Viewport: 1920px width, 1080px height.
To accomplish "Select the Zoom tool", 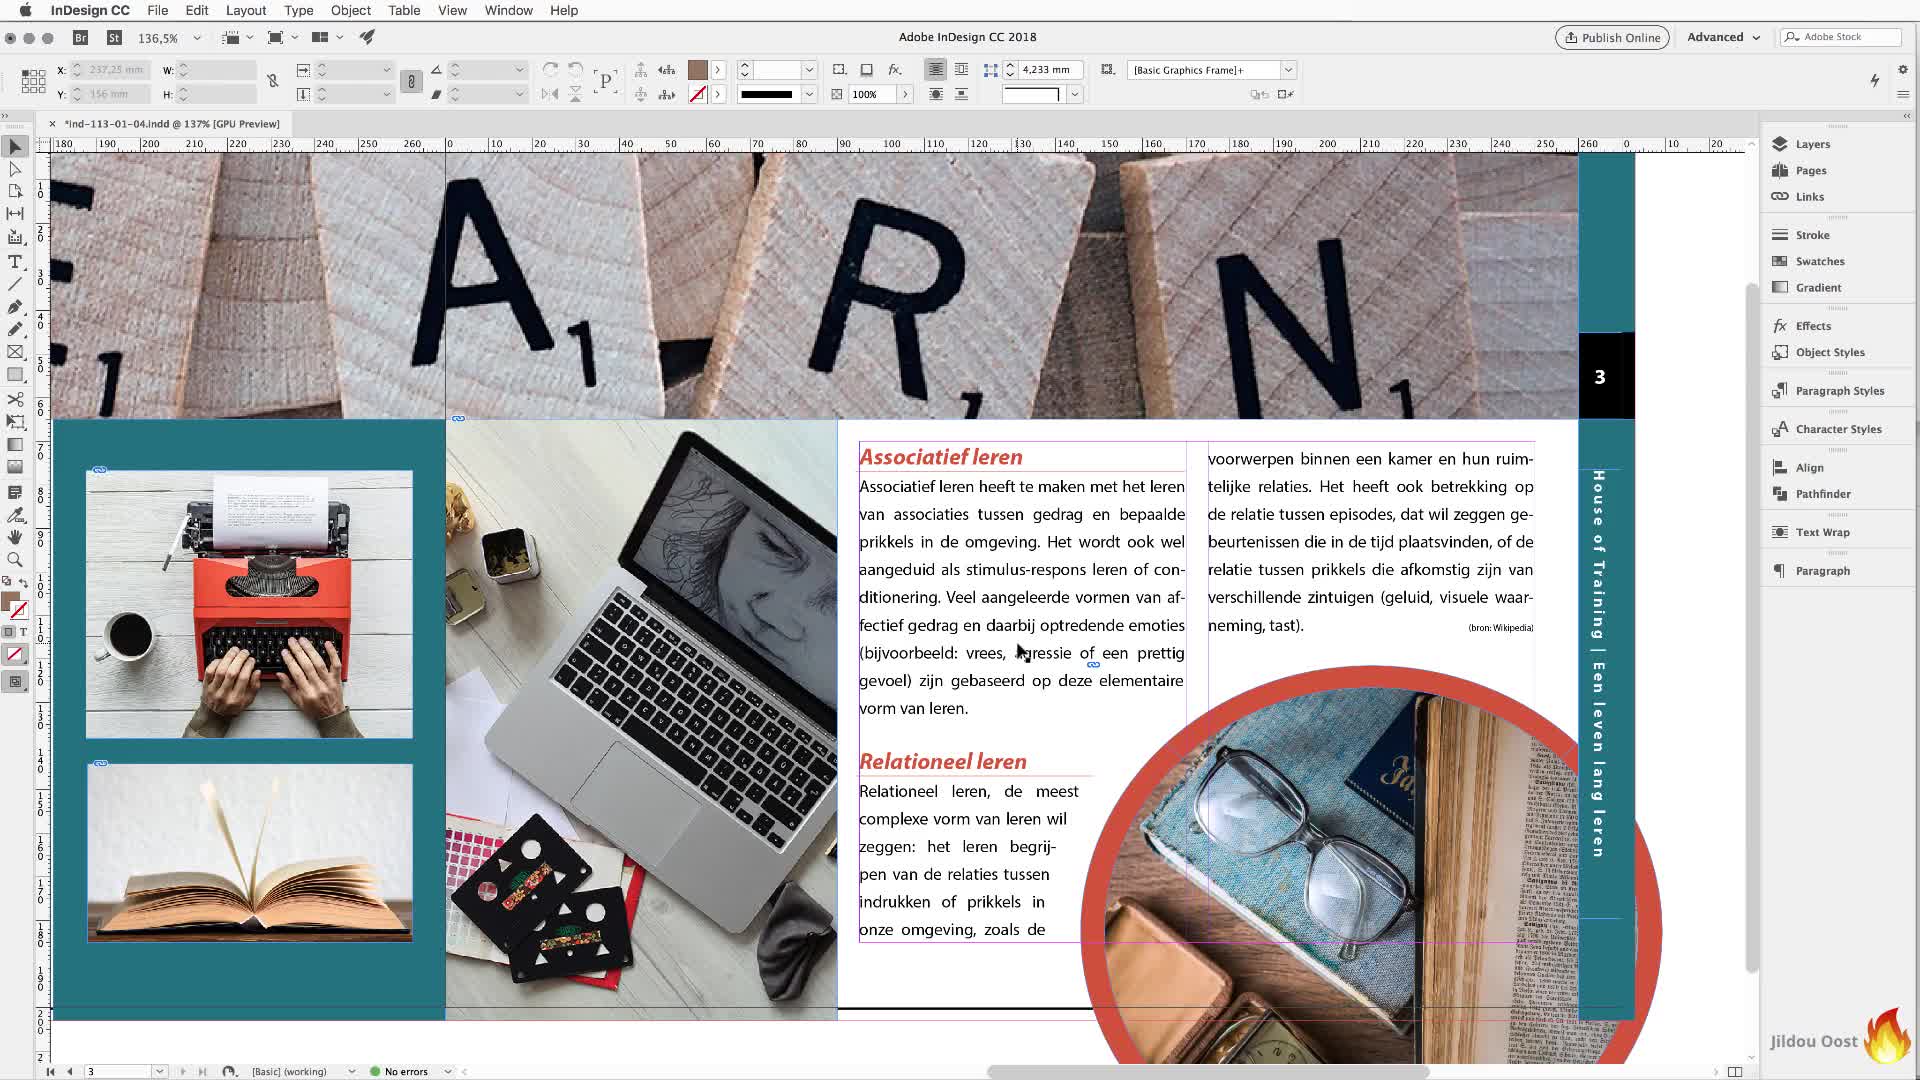I will point(15,560).
